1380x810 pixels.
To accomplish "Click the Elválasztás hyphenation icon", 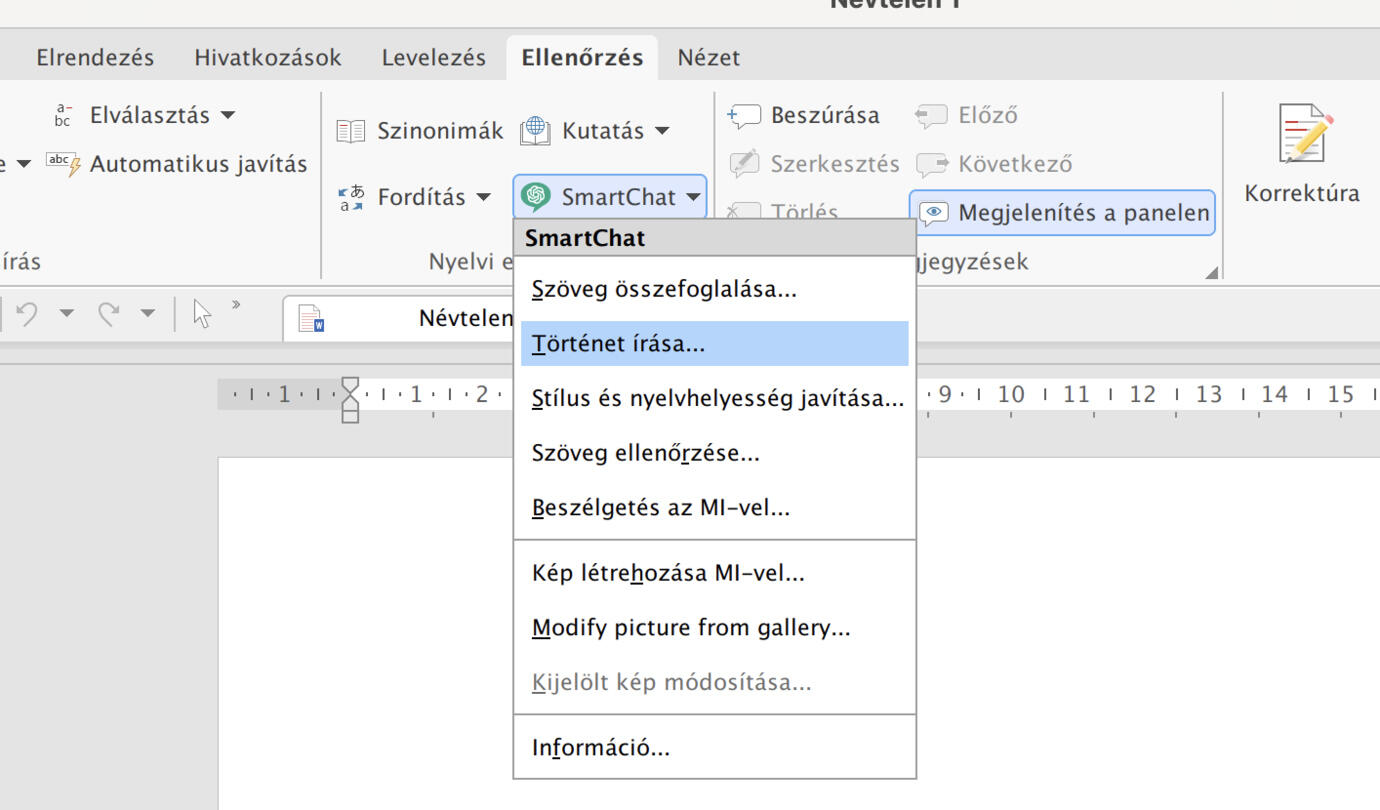I will coord(64,115).
